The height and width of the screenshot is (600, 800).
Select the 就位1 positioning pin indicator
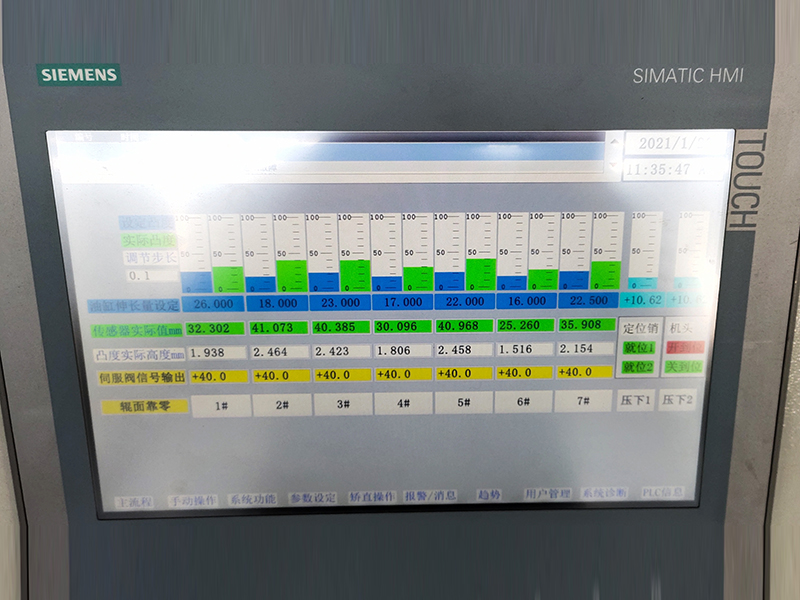click(x=638, y=347)
